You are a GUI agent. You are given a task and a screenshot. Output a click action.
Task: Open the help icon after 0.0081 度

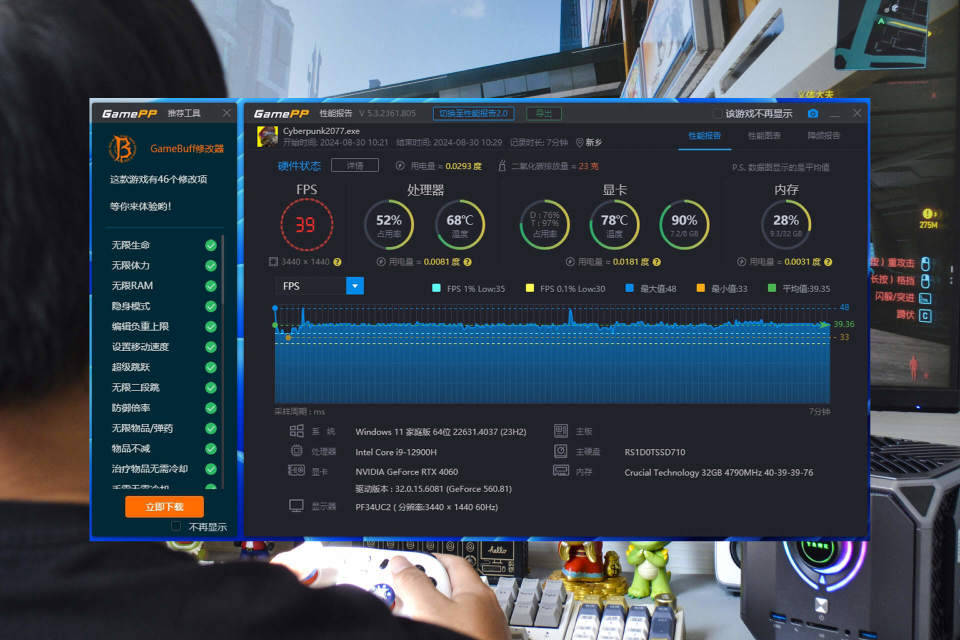tap(468, 262)
